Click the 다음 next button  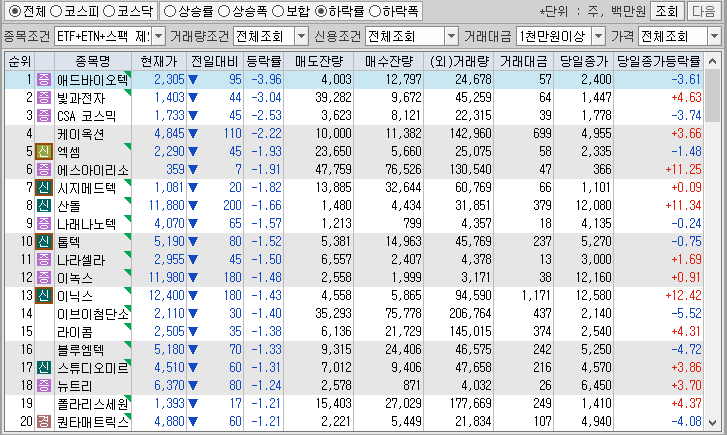(704, 11)
